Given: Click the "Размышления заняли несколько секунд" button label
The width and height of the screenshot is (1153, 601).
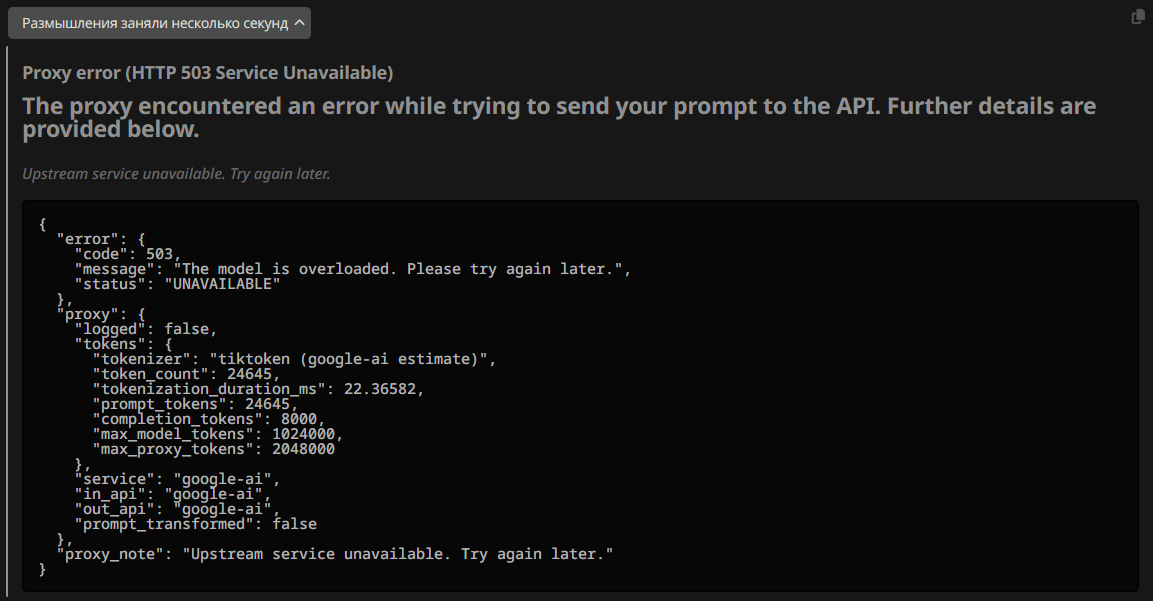Looking at the screenshot, I should tap(154, 23).
